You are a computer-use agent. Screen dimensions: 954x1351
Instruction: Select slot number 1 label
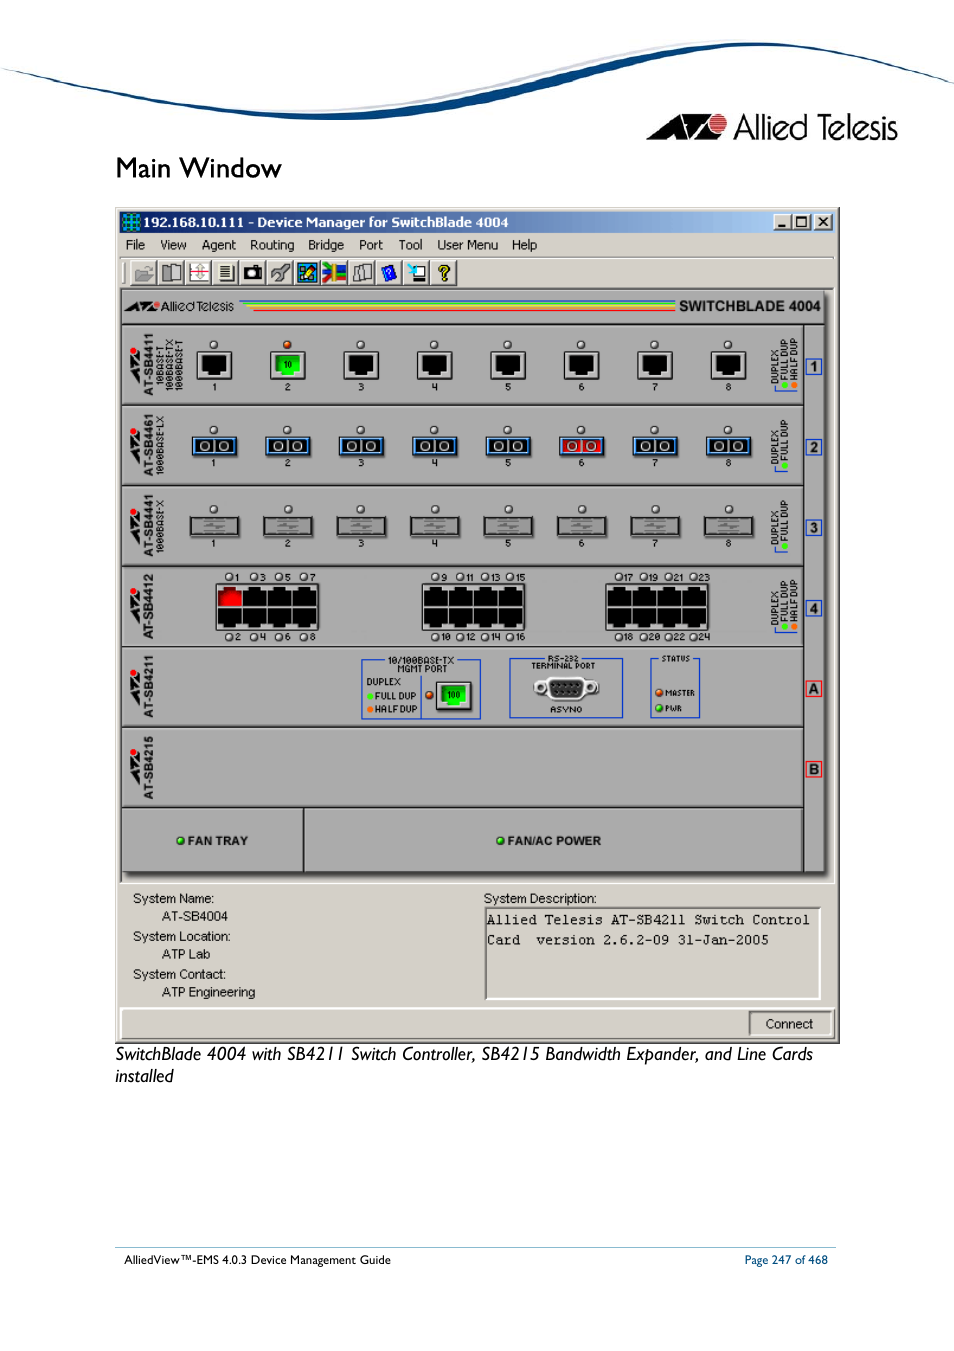click(814, 367)
